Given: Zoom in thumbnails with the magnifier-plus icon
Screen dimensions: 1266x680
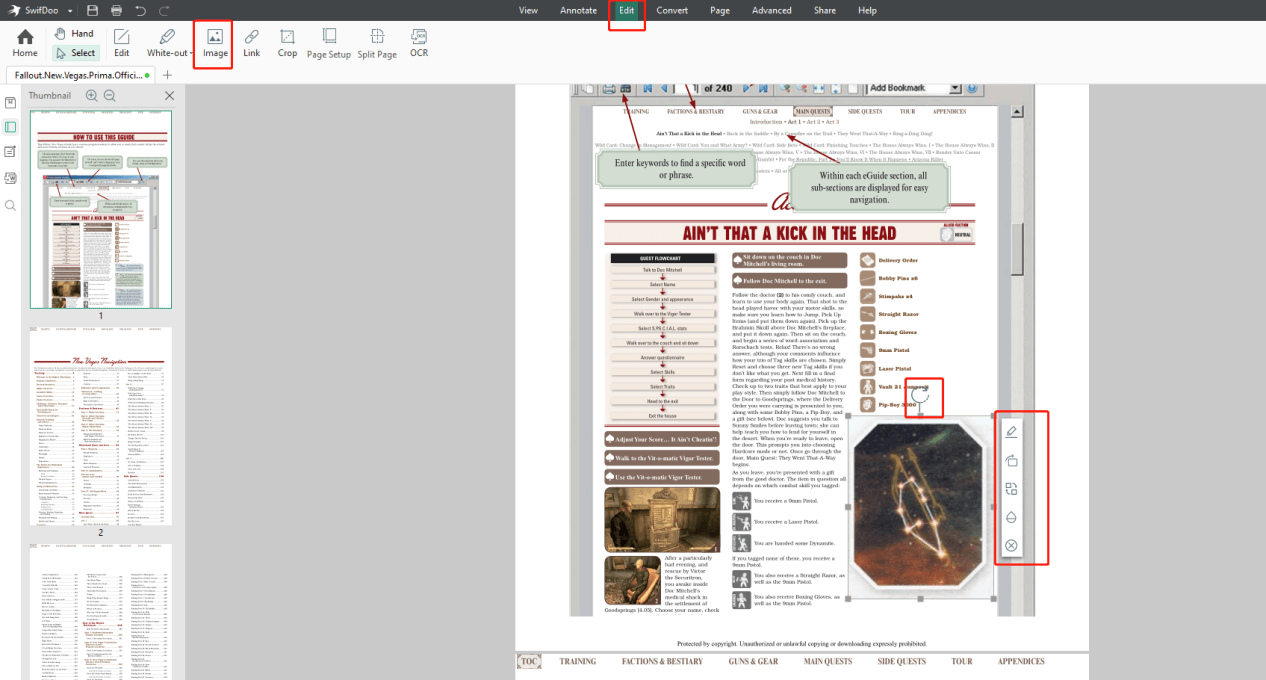Looking at the screenshot, I should click(x=90, y=95).
